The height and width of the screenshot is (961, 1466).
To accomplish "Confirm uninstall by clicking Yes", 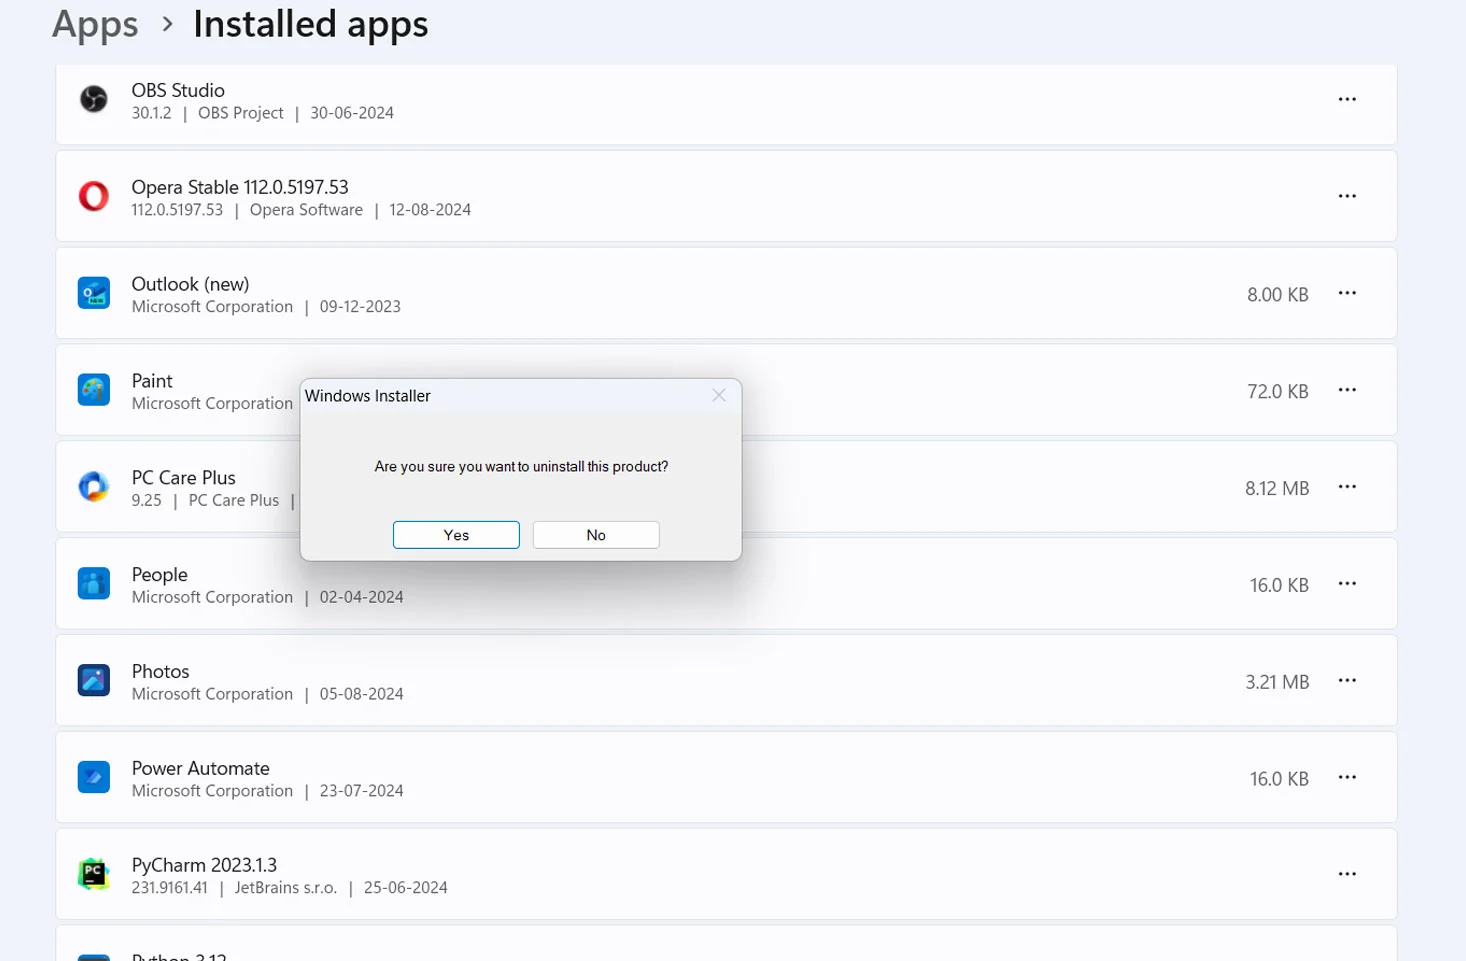I will [456, 535].
